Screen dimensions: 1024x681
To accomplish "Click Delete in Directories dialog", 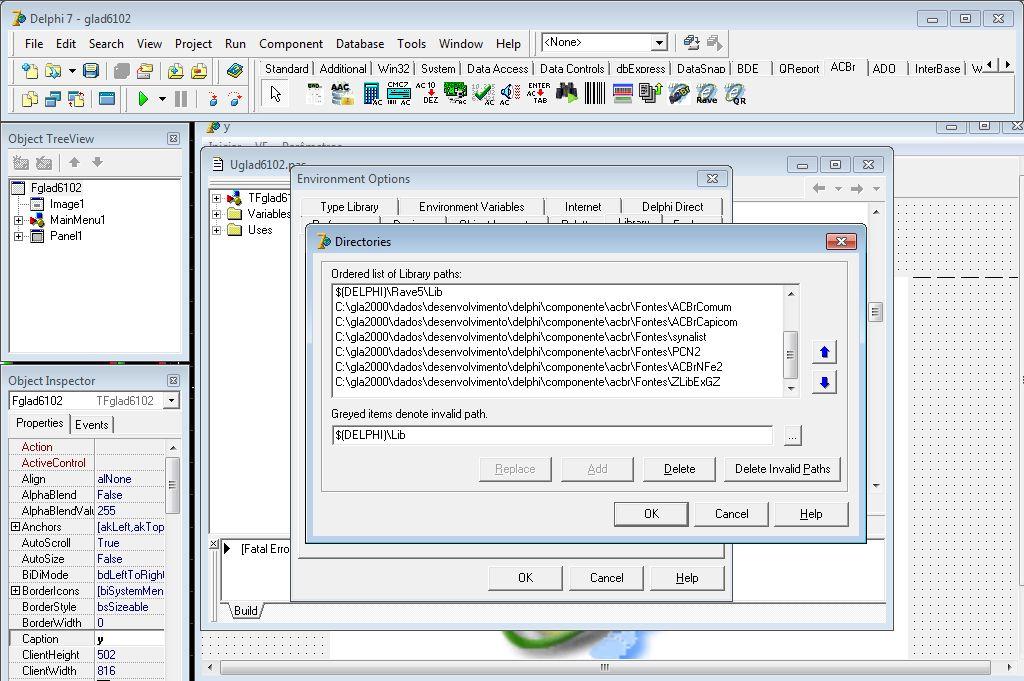I will point(679,469).
